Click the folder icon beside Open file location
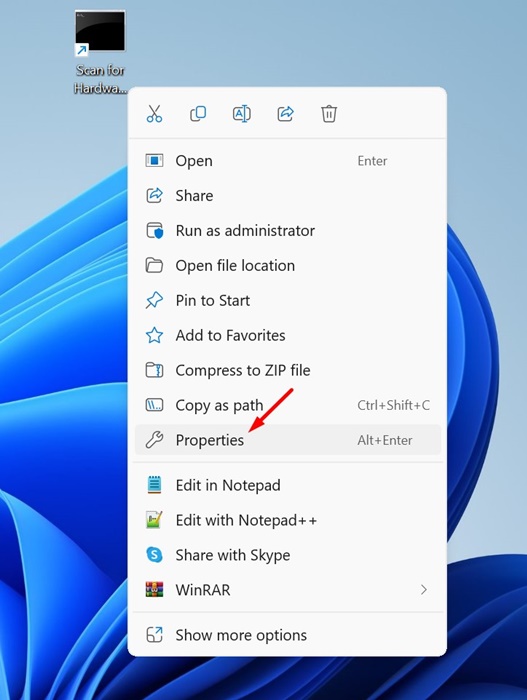 [x=154, y=266]
